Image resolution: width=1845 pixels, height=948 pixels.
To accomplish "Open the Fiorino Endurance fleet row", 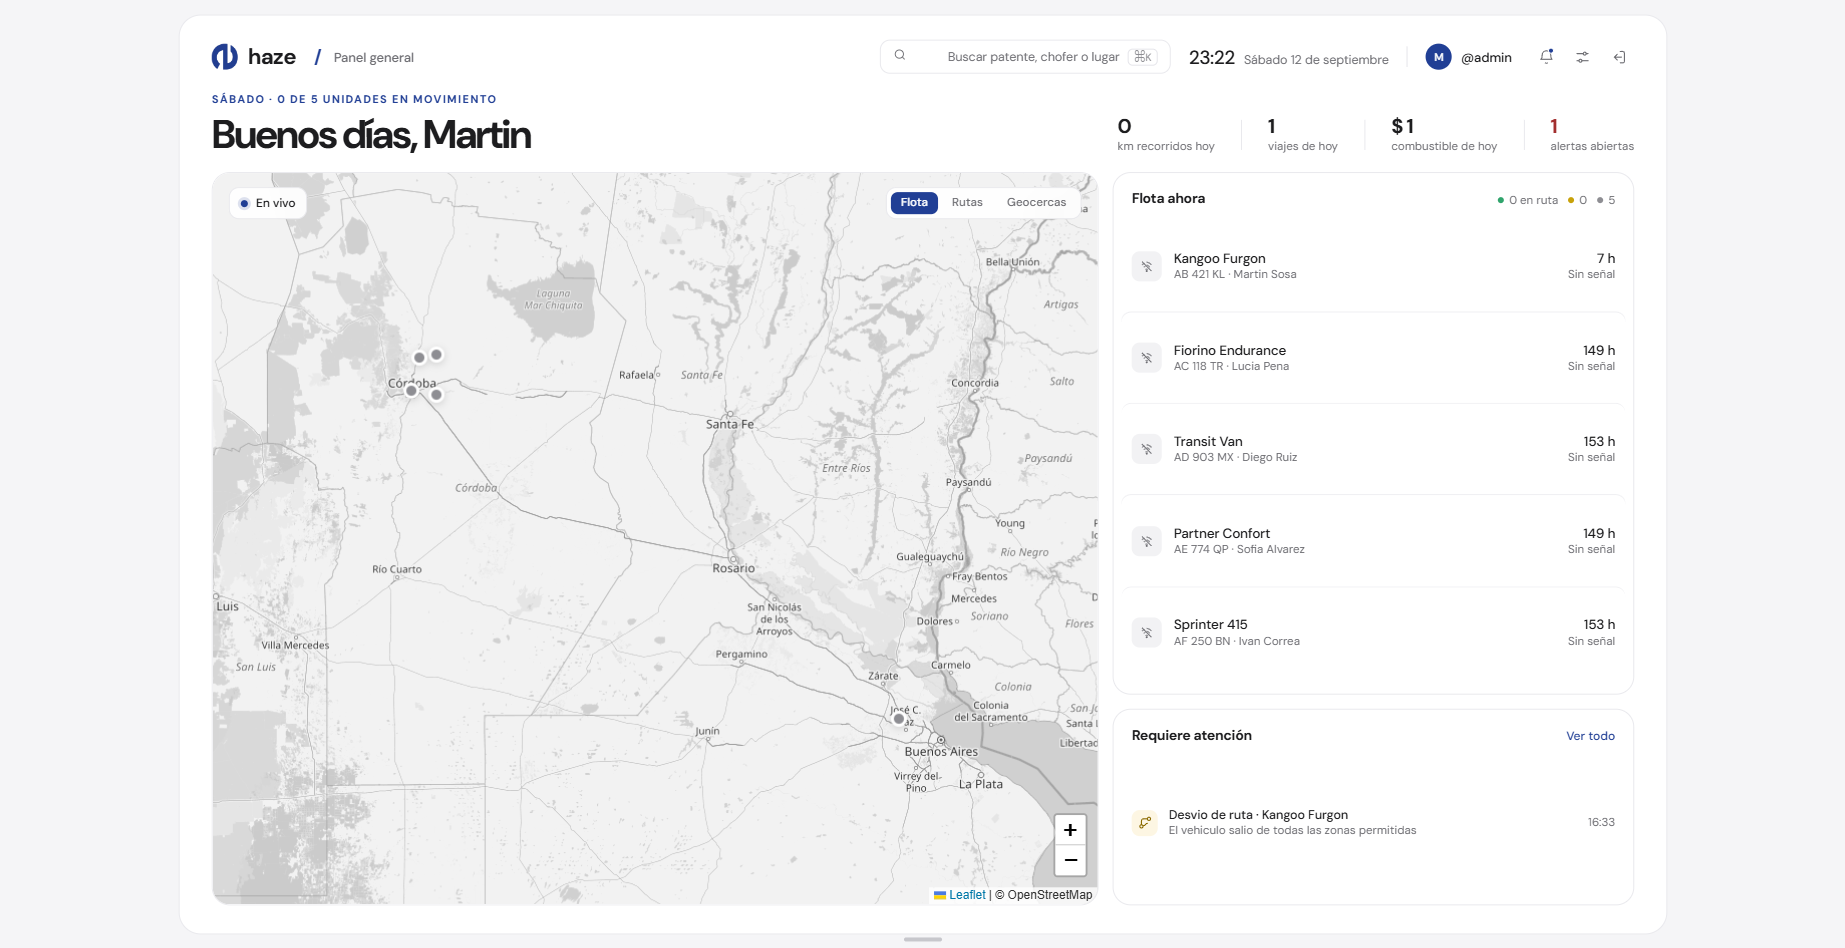I will click(x=1373, y=358).
